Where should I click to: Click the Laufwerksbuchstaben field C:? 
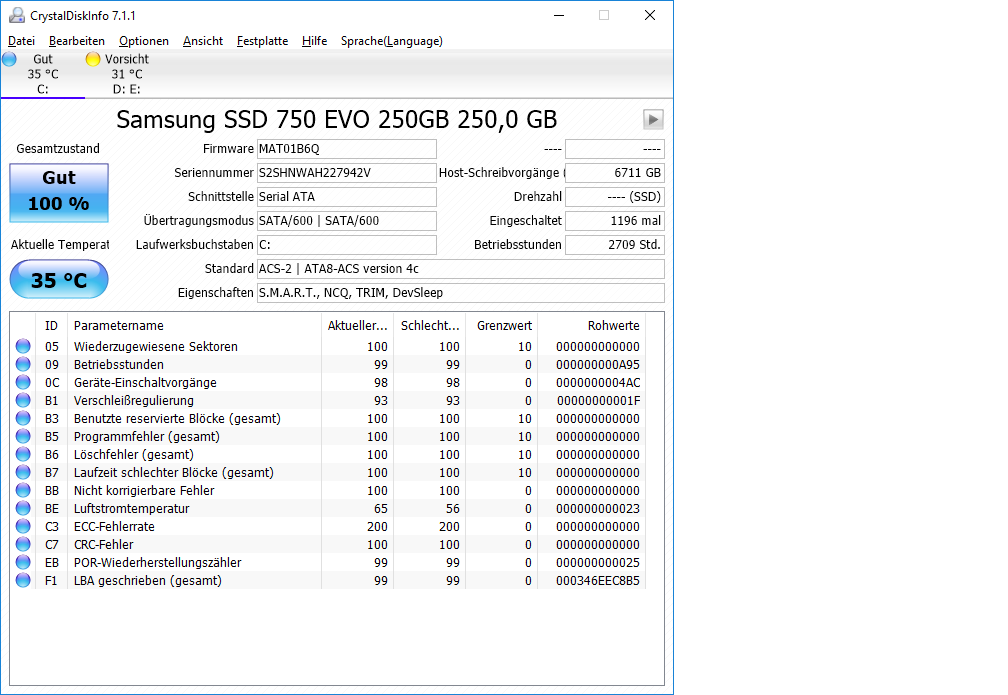click(x=346, y=245)
